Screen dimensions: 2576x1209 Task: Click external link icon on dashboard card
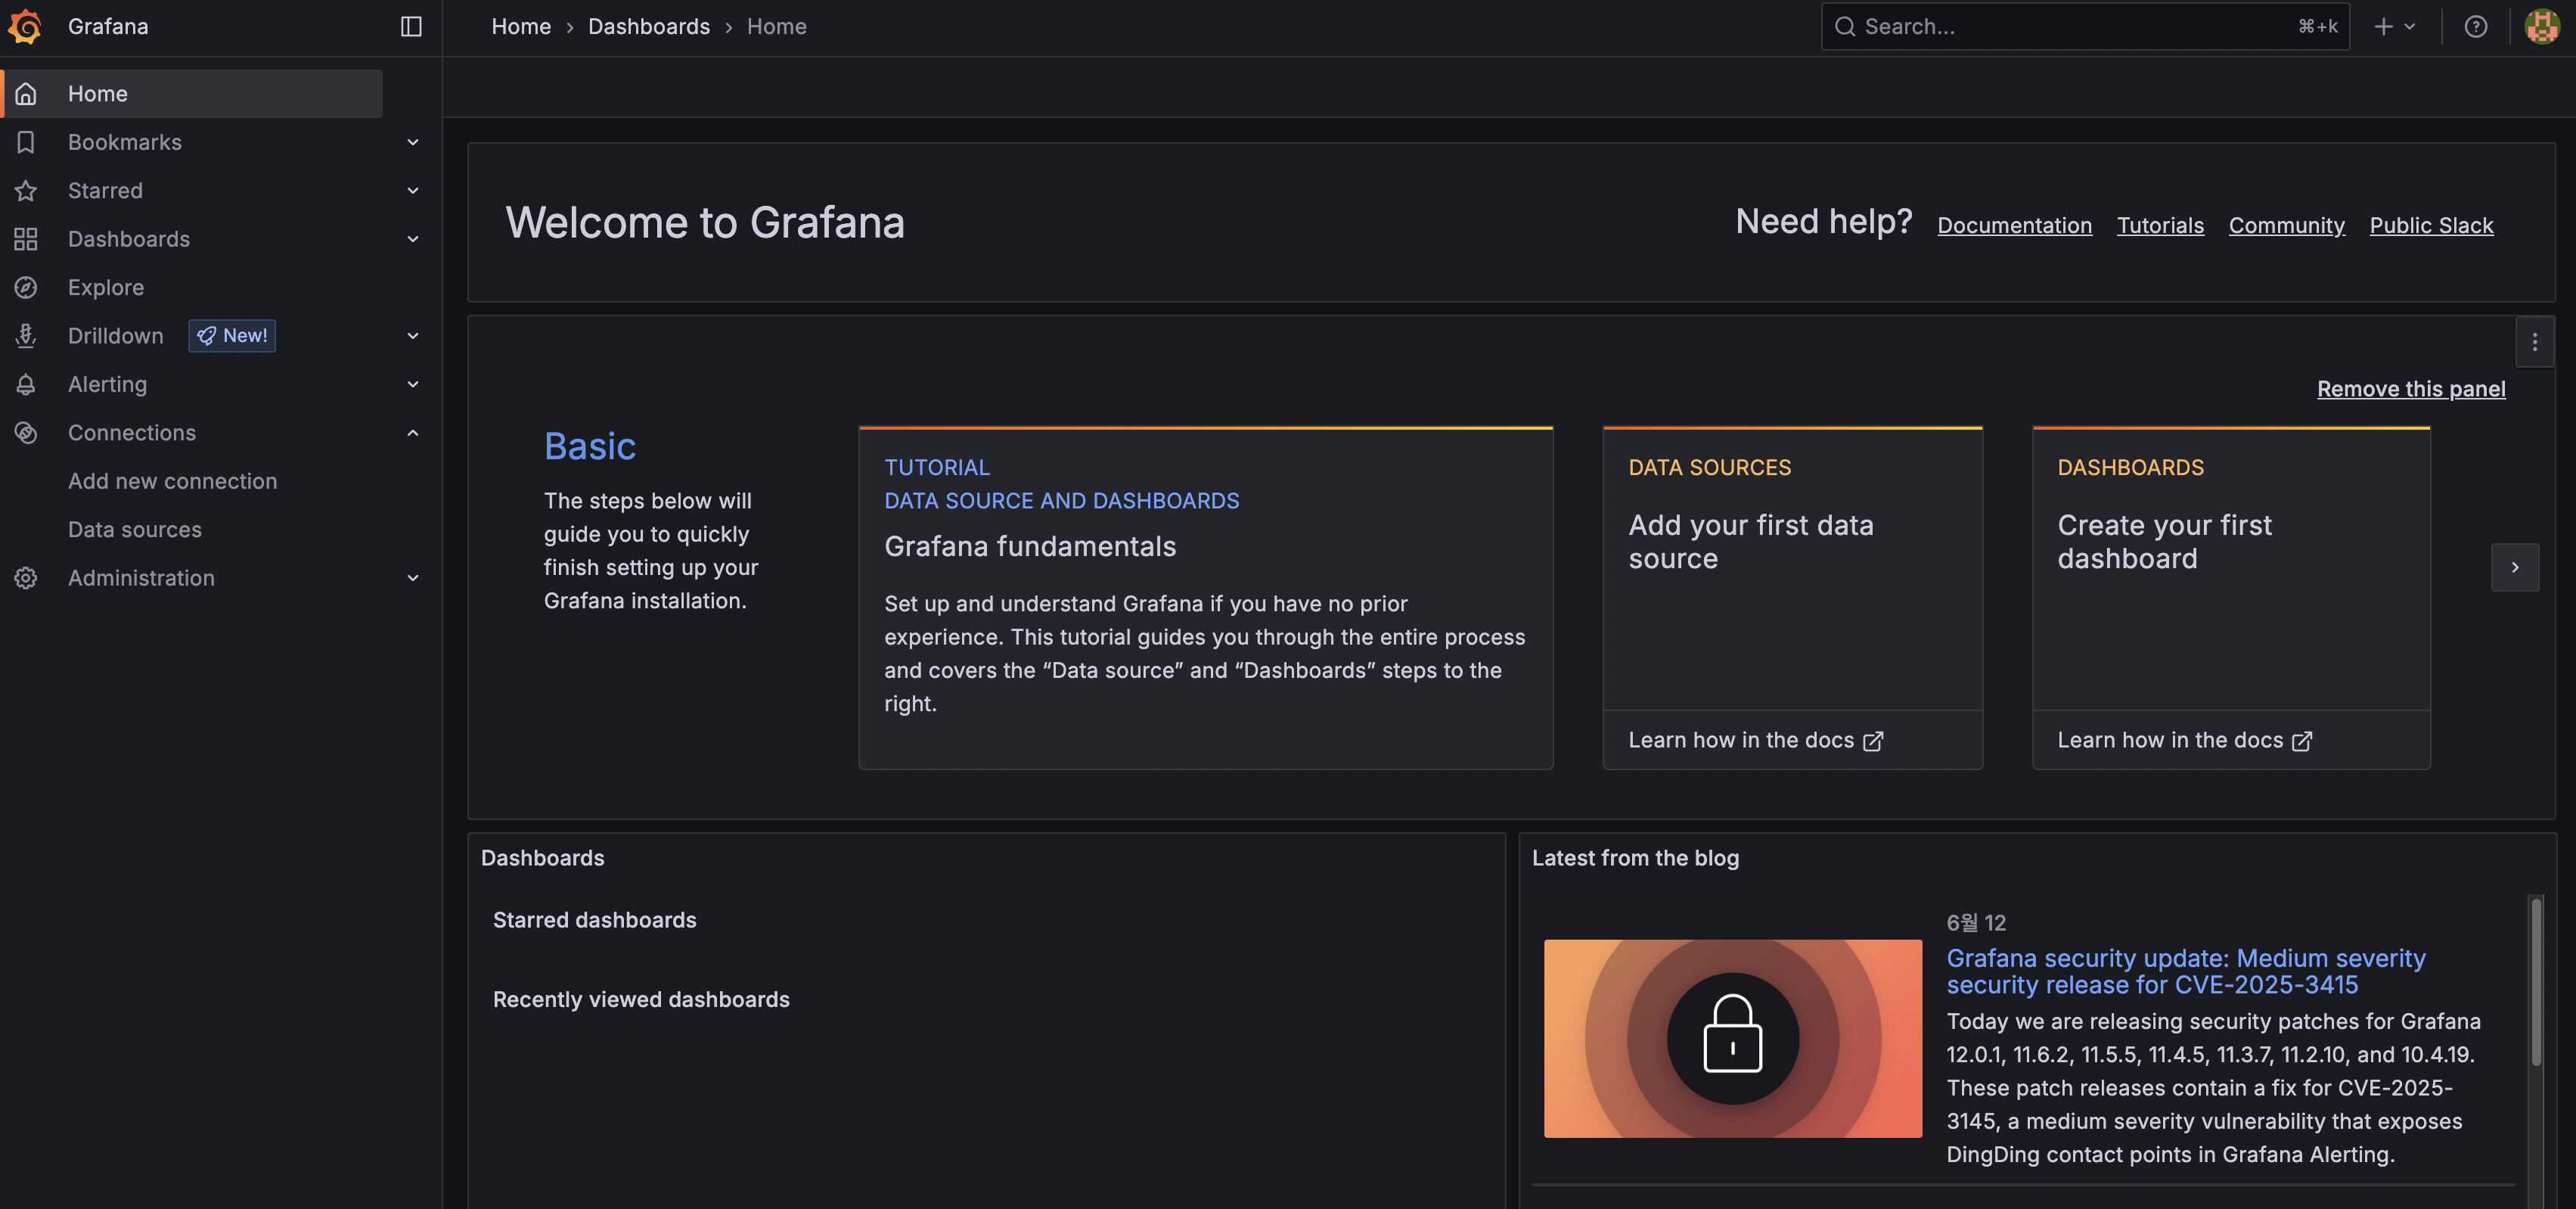coord(2302,741)
